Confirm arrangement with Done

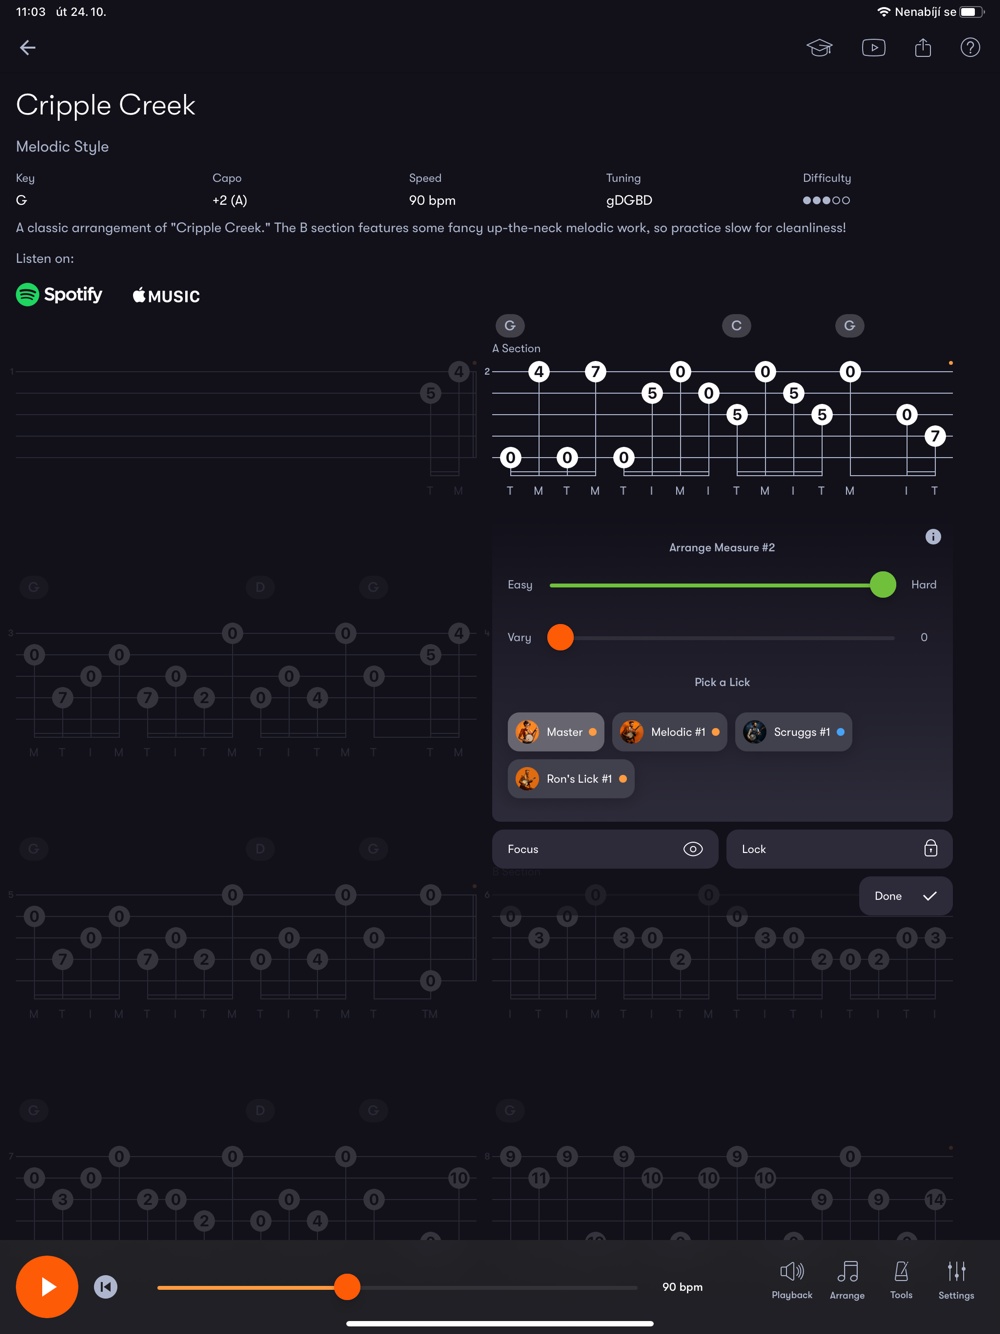click(906, 896)
